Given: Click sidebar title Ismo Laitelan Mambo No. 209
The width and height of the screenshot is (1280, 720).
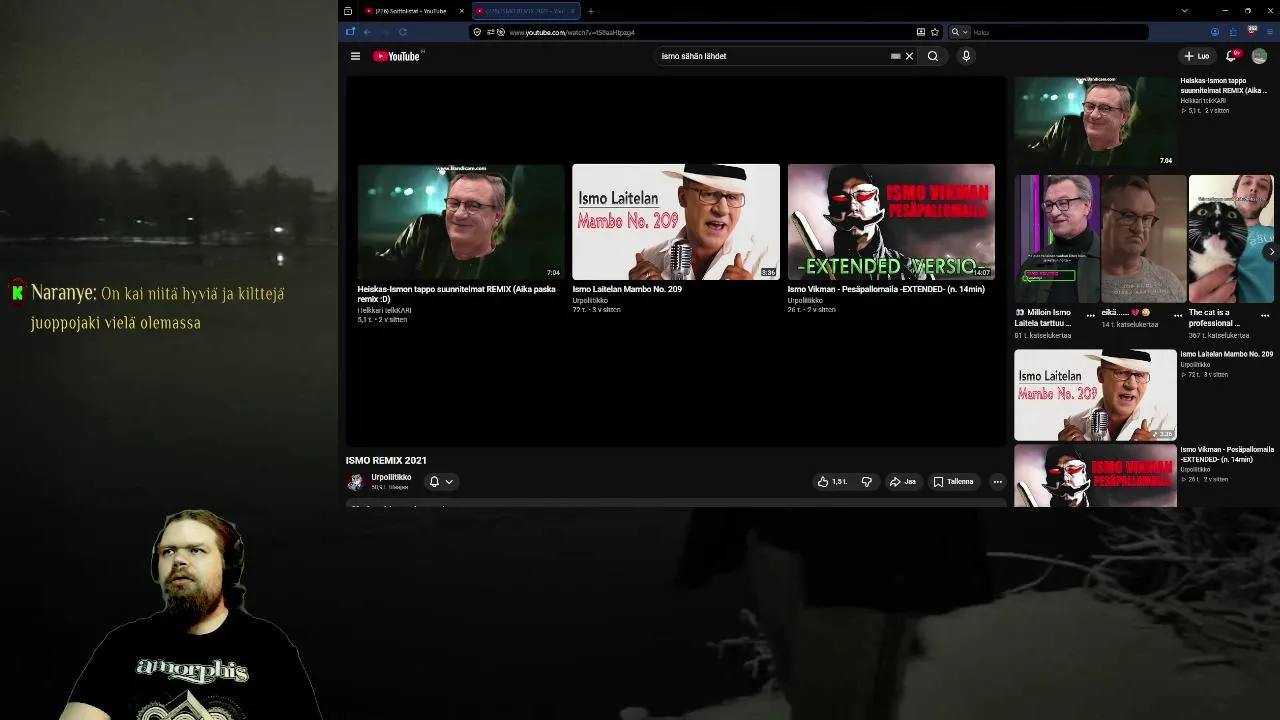Looking at the screenshot, I should 1226,354.
